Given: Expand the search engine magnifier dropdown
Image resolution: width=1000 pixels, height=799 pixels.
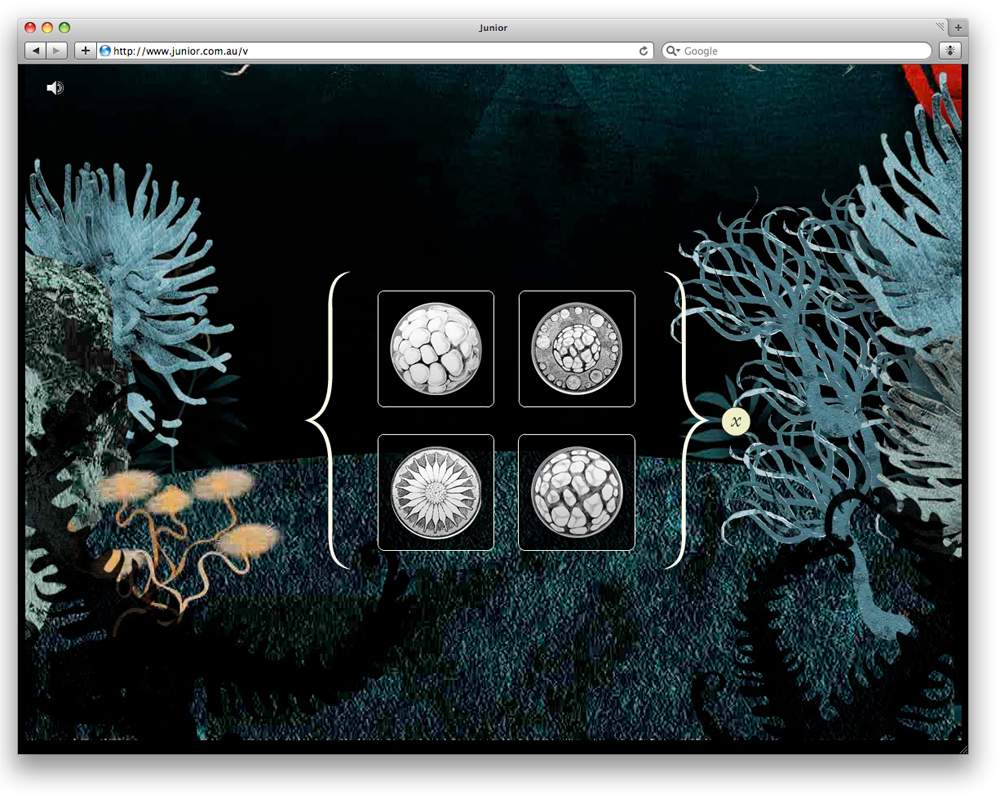Looking at the screenshot, I should pos(673,51).
